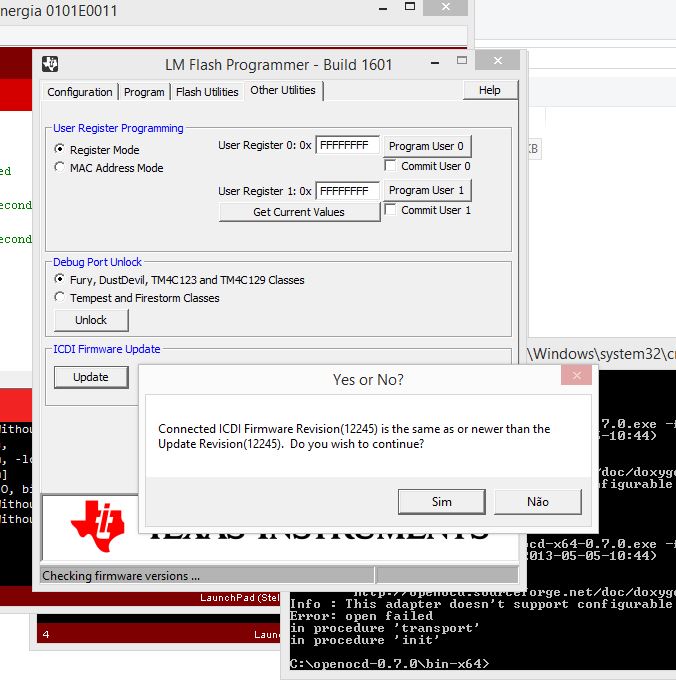The image size is (676, 686).
Task: Open the Program tab
Action: click(x=144, y=92)
